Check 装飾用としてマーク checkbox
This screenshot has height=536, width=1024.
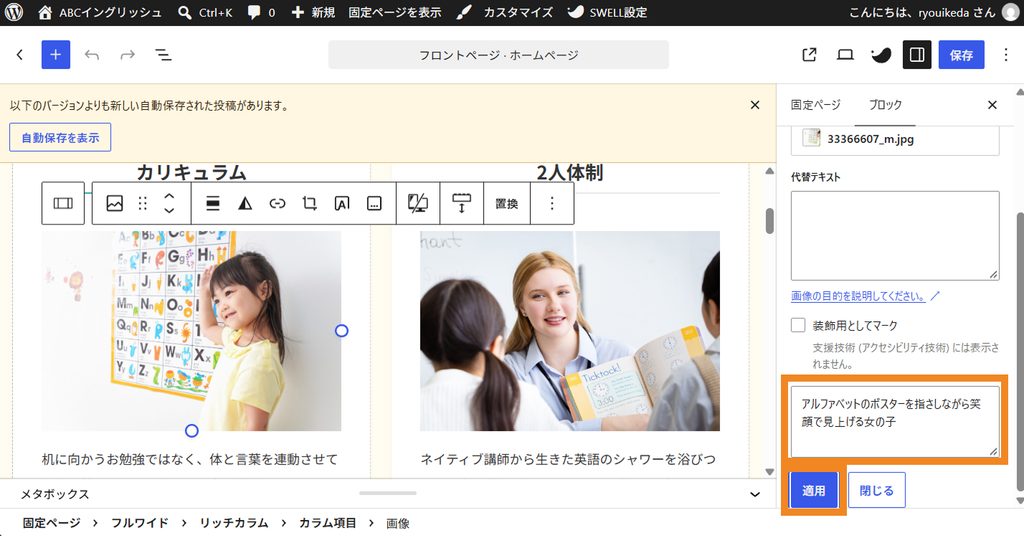click(x=798, y=325)
